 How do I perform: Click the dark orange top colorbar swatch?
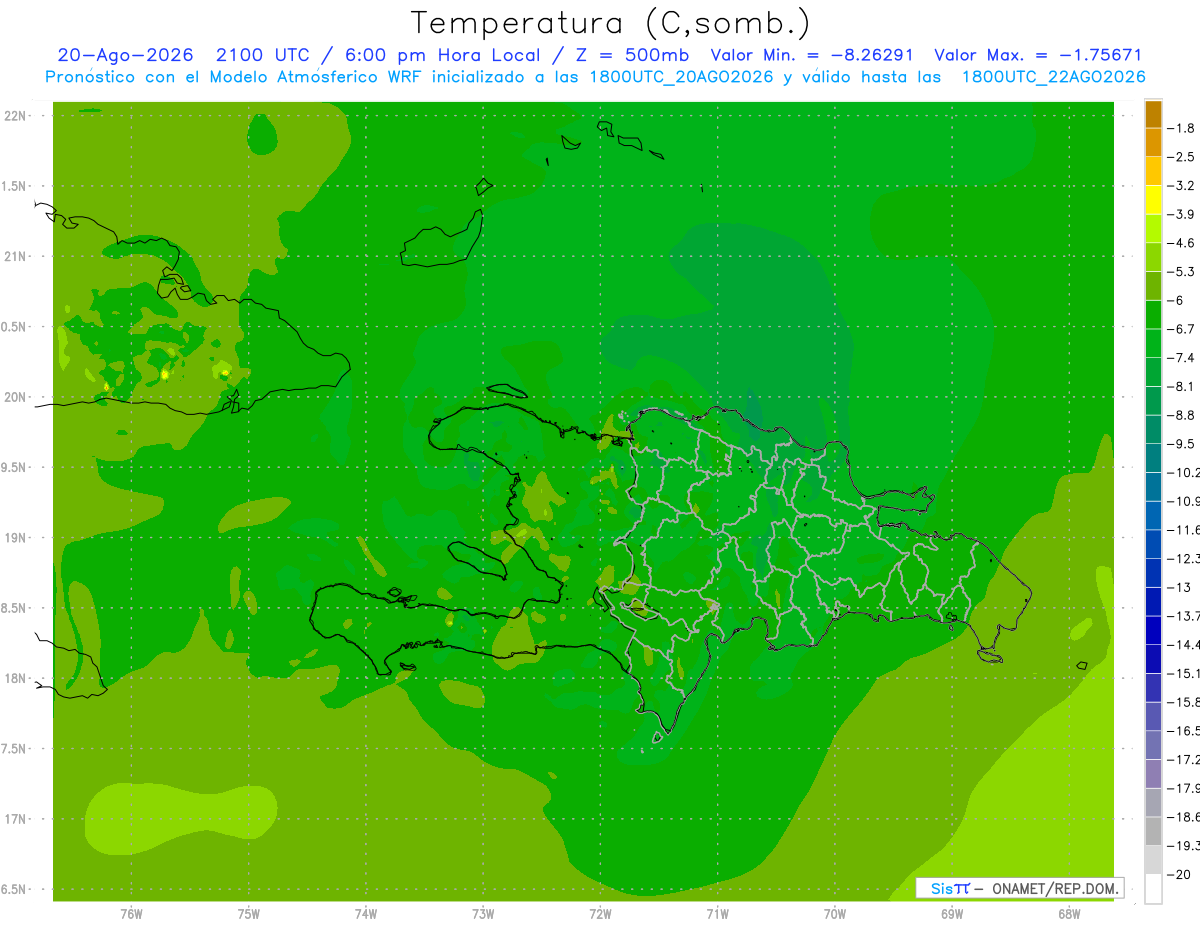click(x=1153, y=114)
